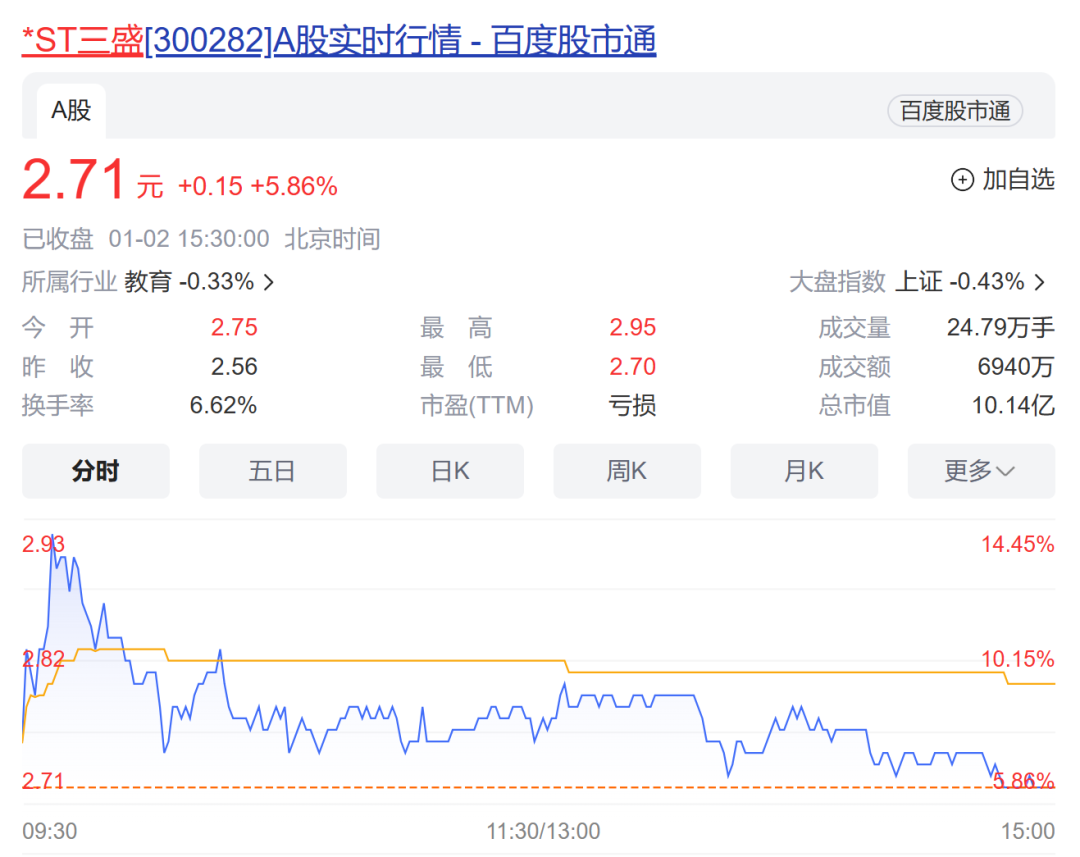Switch to the 周K chart tab
This screenshot has width=1080, height=857.
pos(627,471)
